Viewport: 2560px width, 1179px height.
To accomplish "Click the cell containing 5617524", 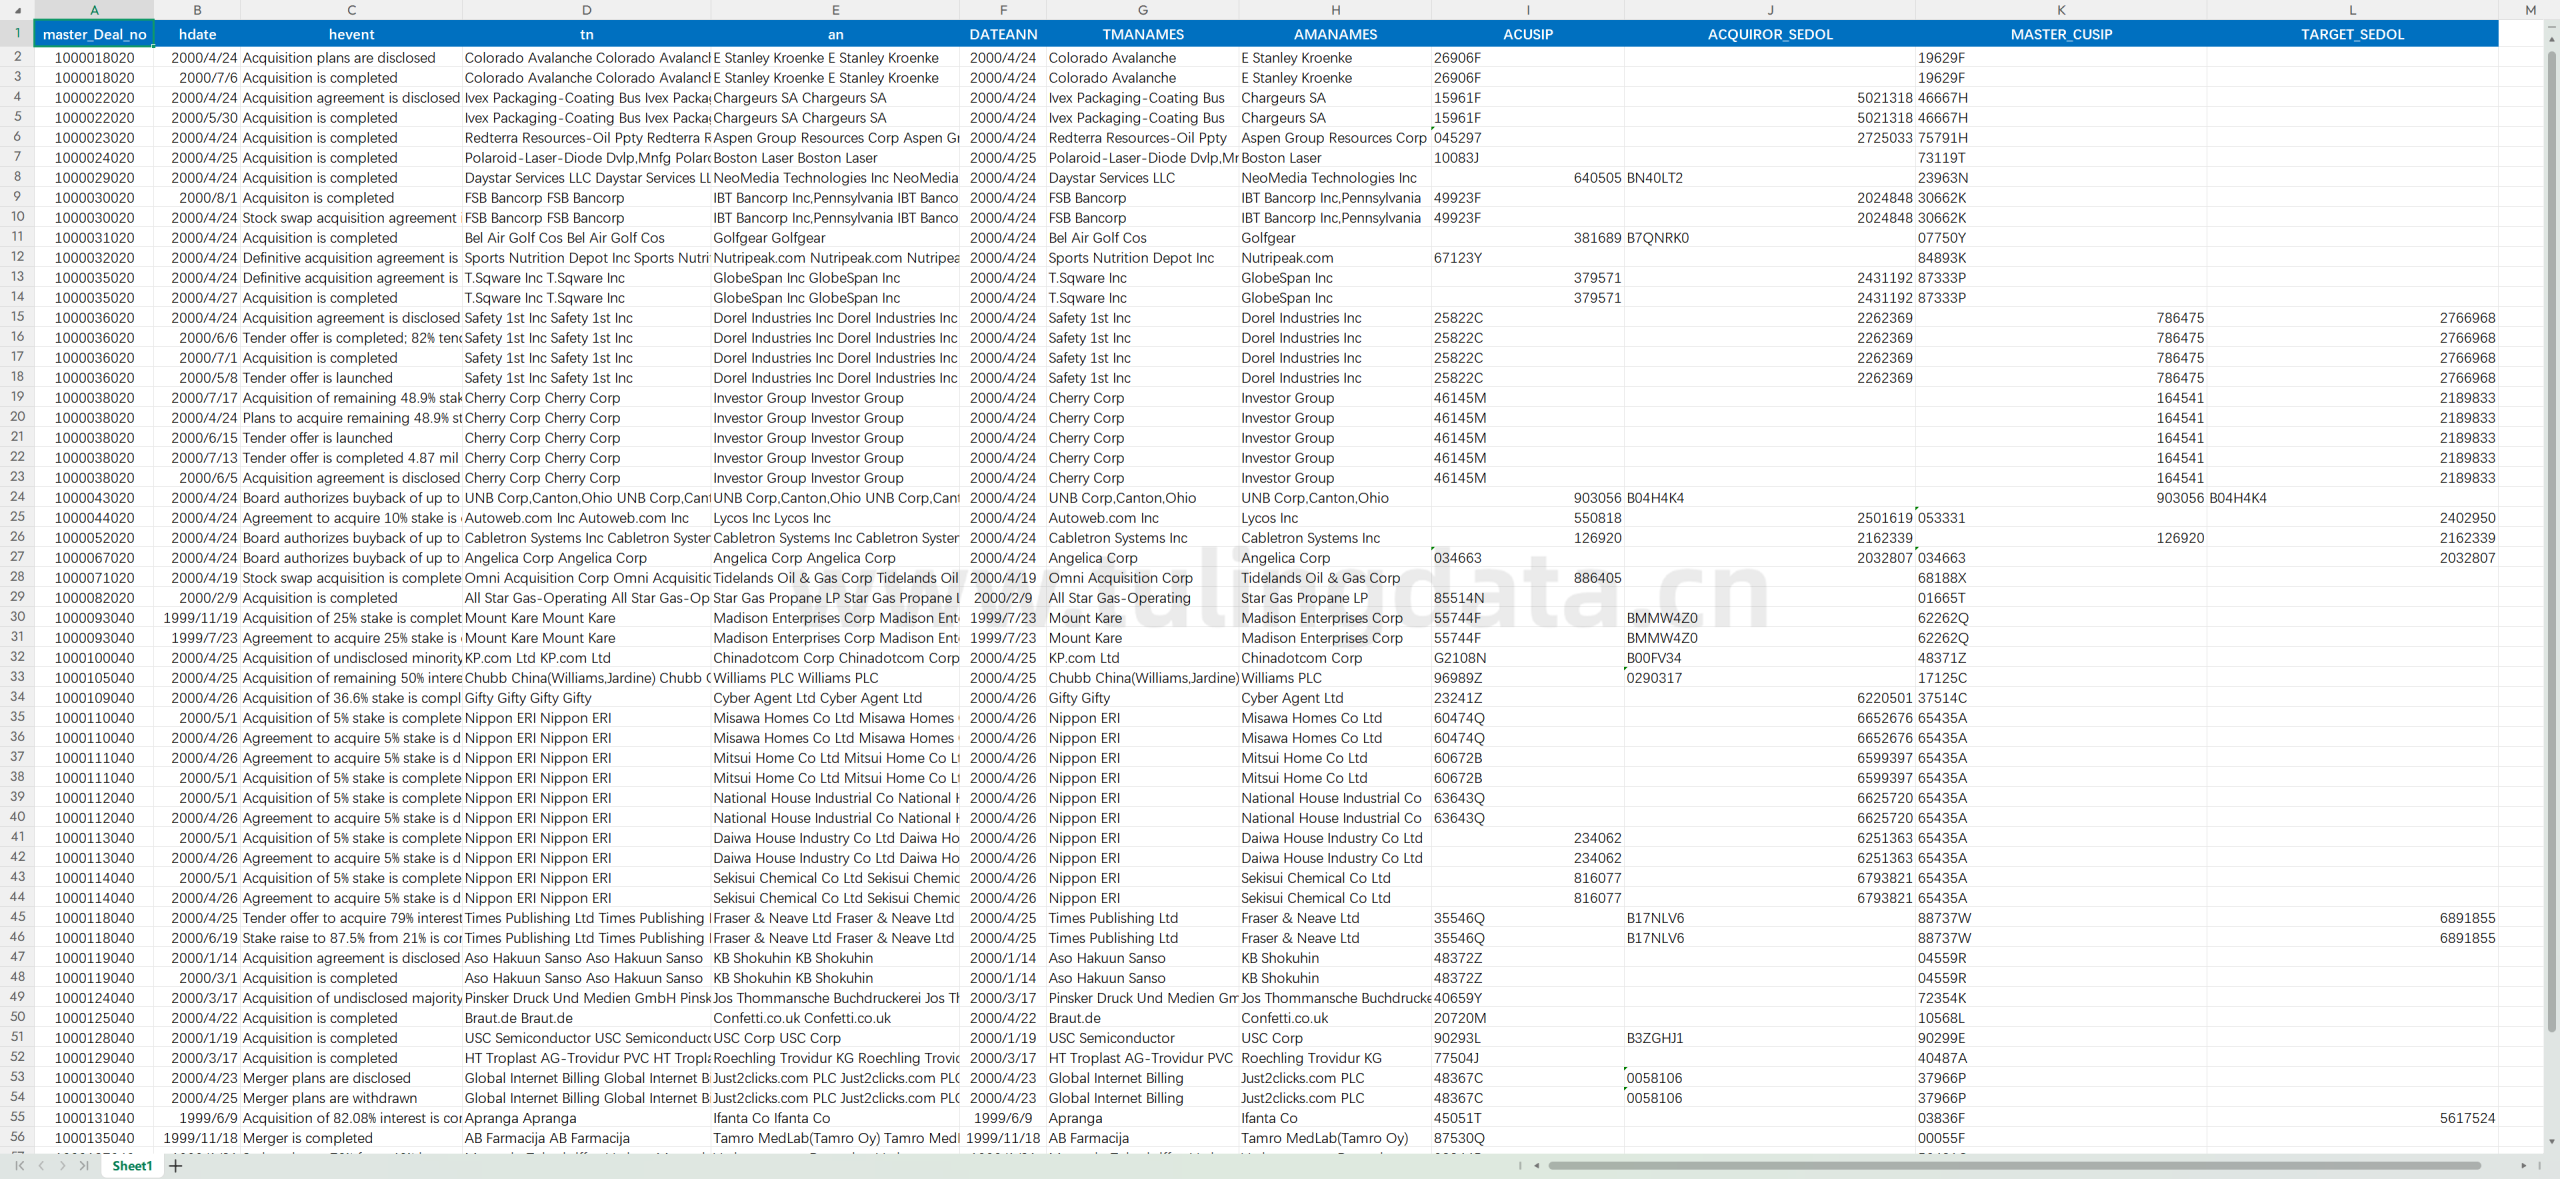I will click(x=2352, y=1118).
